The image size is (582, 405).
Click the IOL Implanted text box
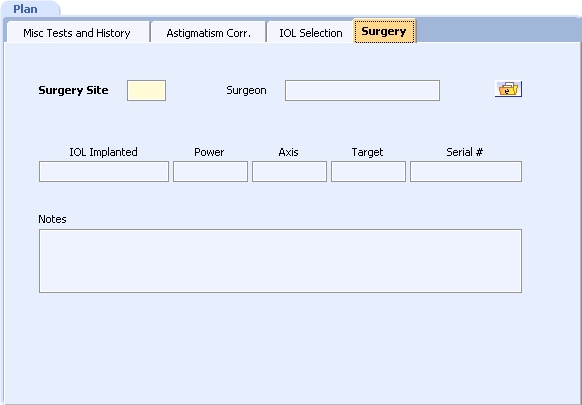pos(104,171)
